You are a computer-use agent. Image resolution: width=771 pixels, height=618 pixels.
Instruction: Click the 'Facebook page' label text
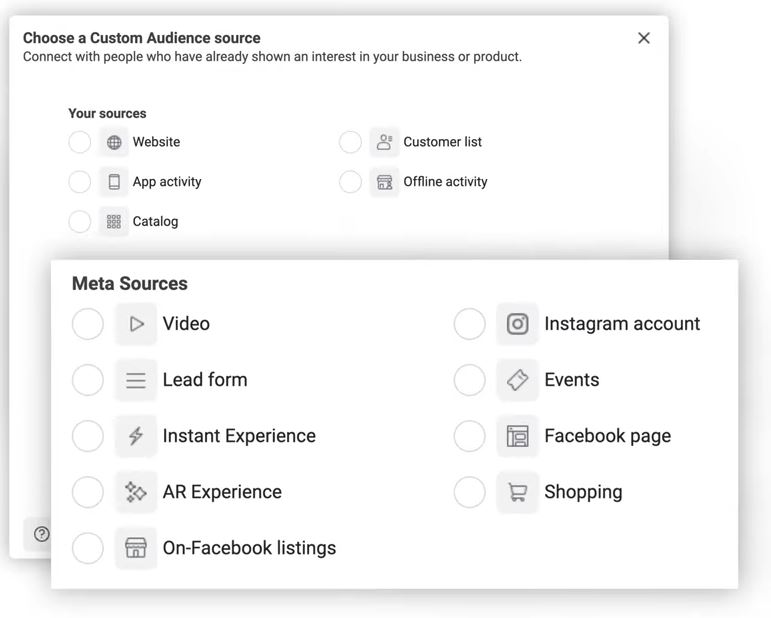(x=608, y=437)
